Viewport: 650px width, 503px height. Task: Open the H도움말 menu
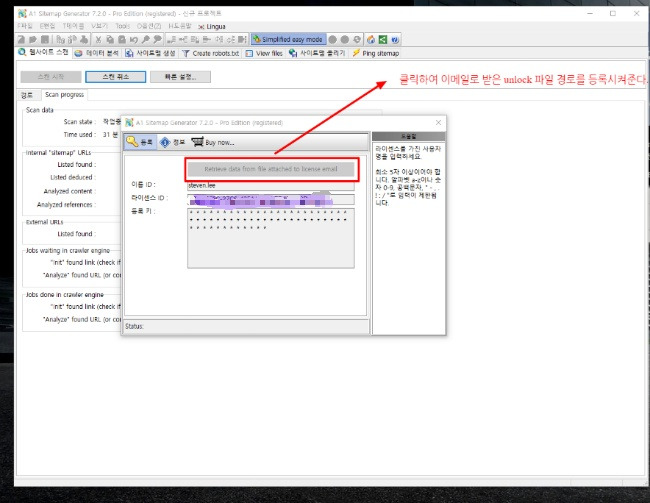pyautogui.click(x=179, y=26)
